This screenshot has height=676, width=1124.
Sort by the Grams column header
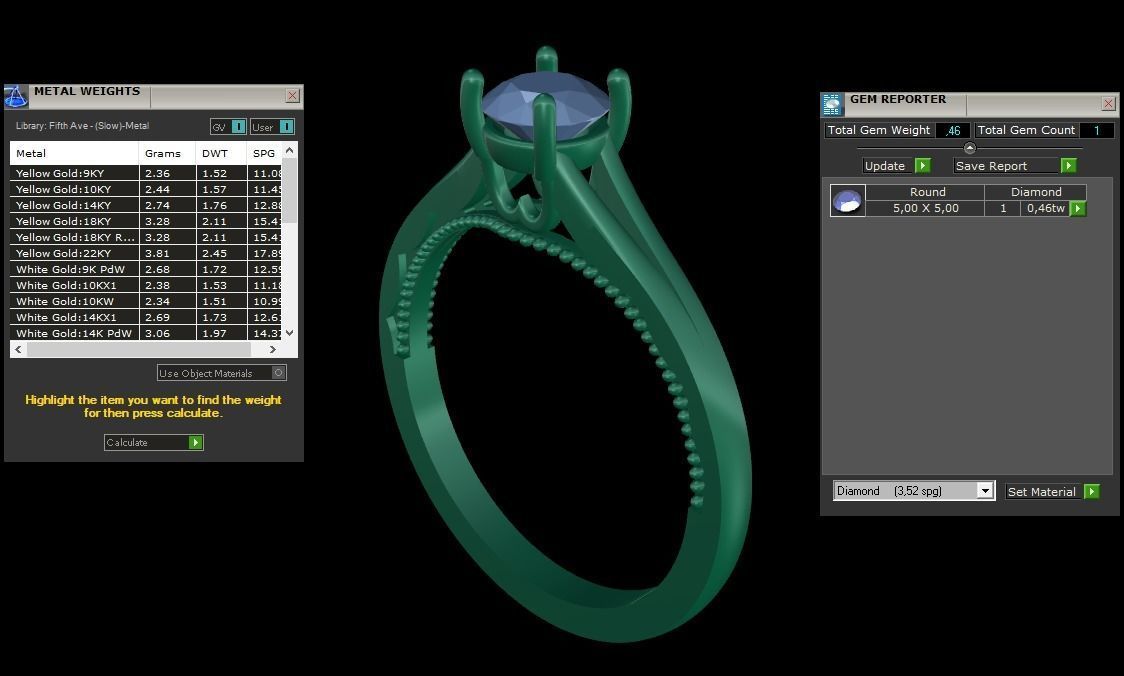coord(167,153)
